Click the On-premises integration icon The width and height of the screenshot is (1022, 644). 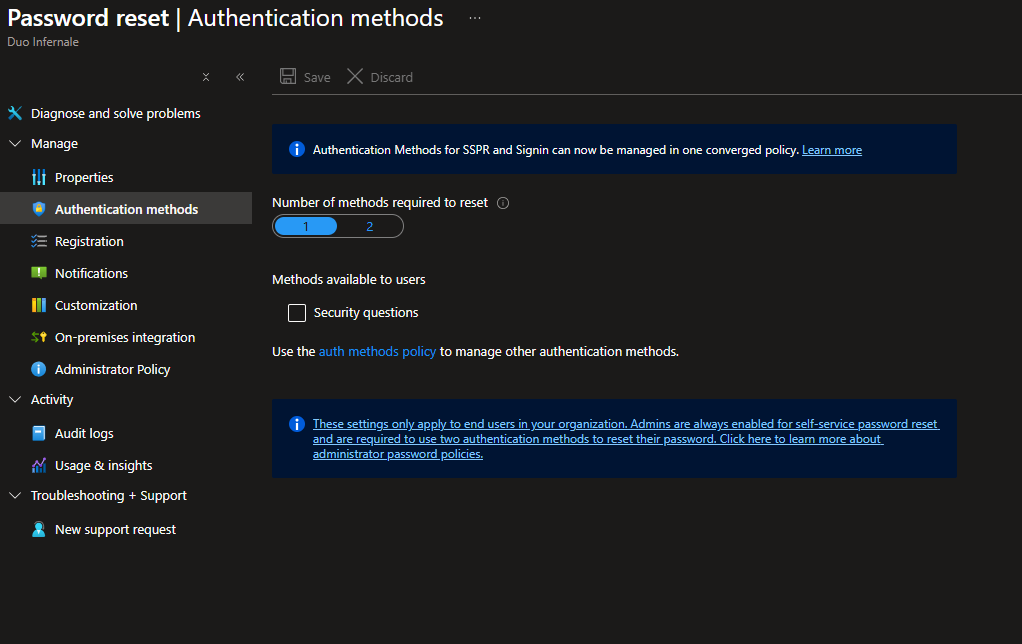(x=39, y=337)
